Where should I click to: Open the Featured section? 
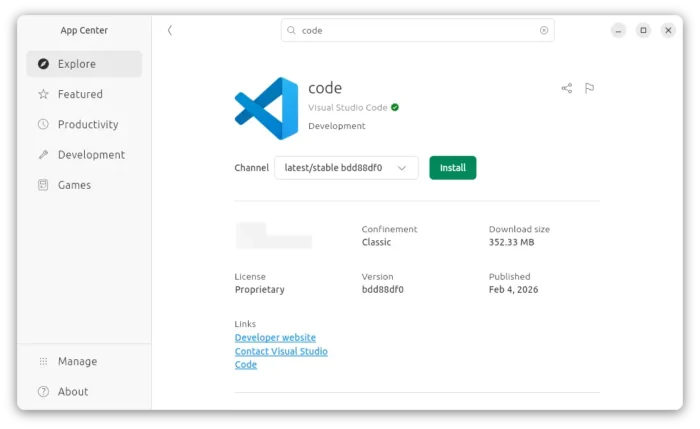click(80, 94)
